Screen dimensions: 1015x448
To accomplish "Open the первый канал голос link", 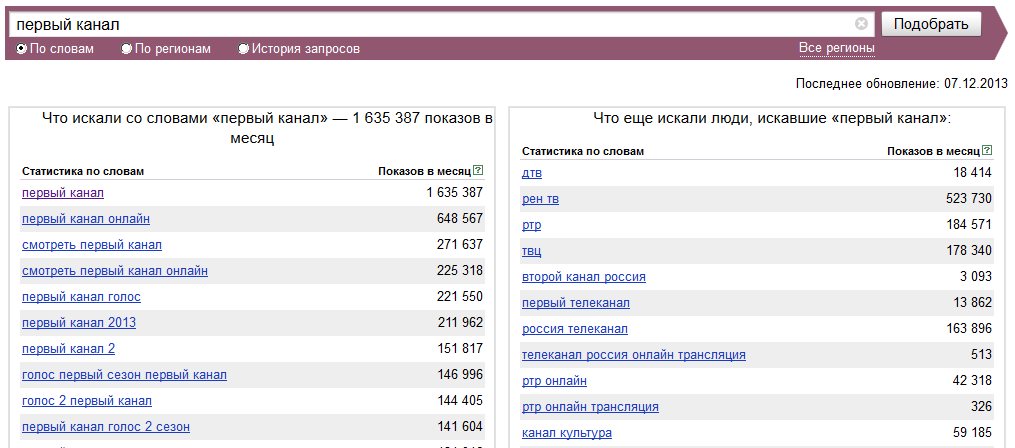I will [82, 297].
